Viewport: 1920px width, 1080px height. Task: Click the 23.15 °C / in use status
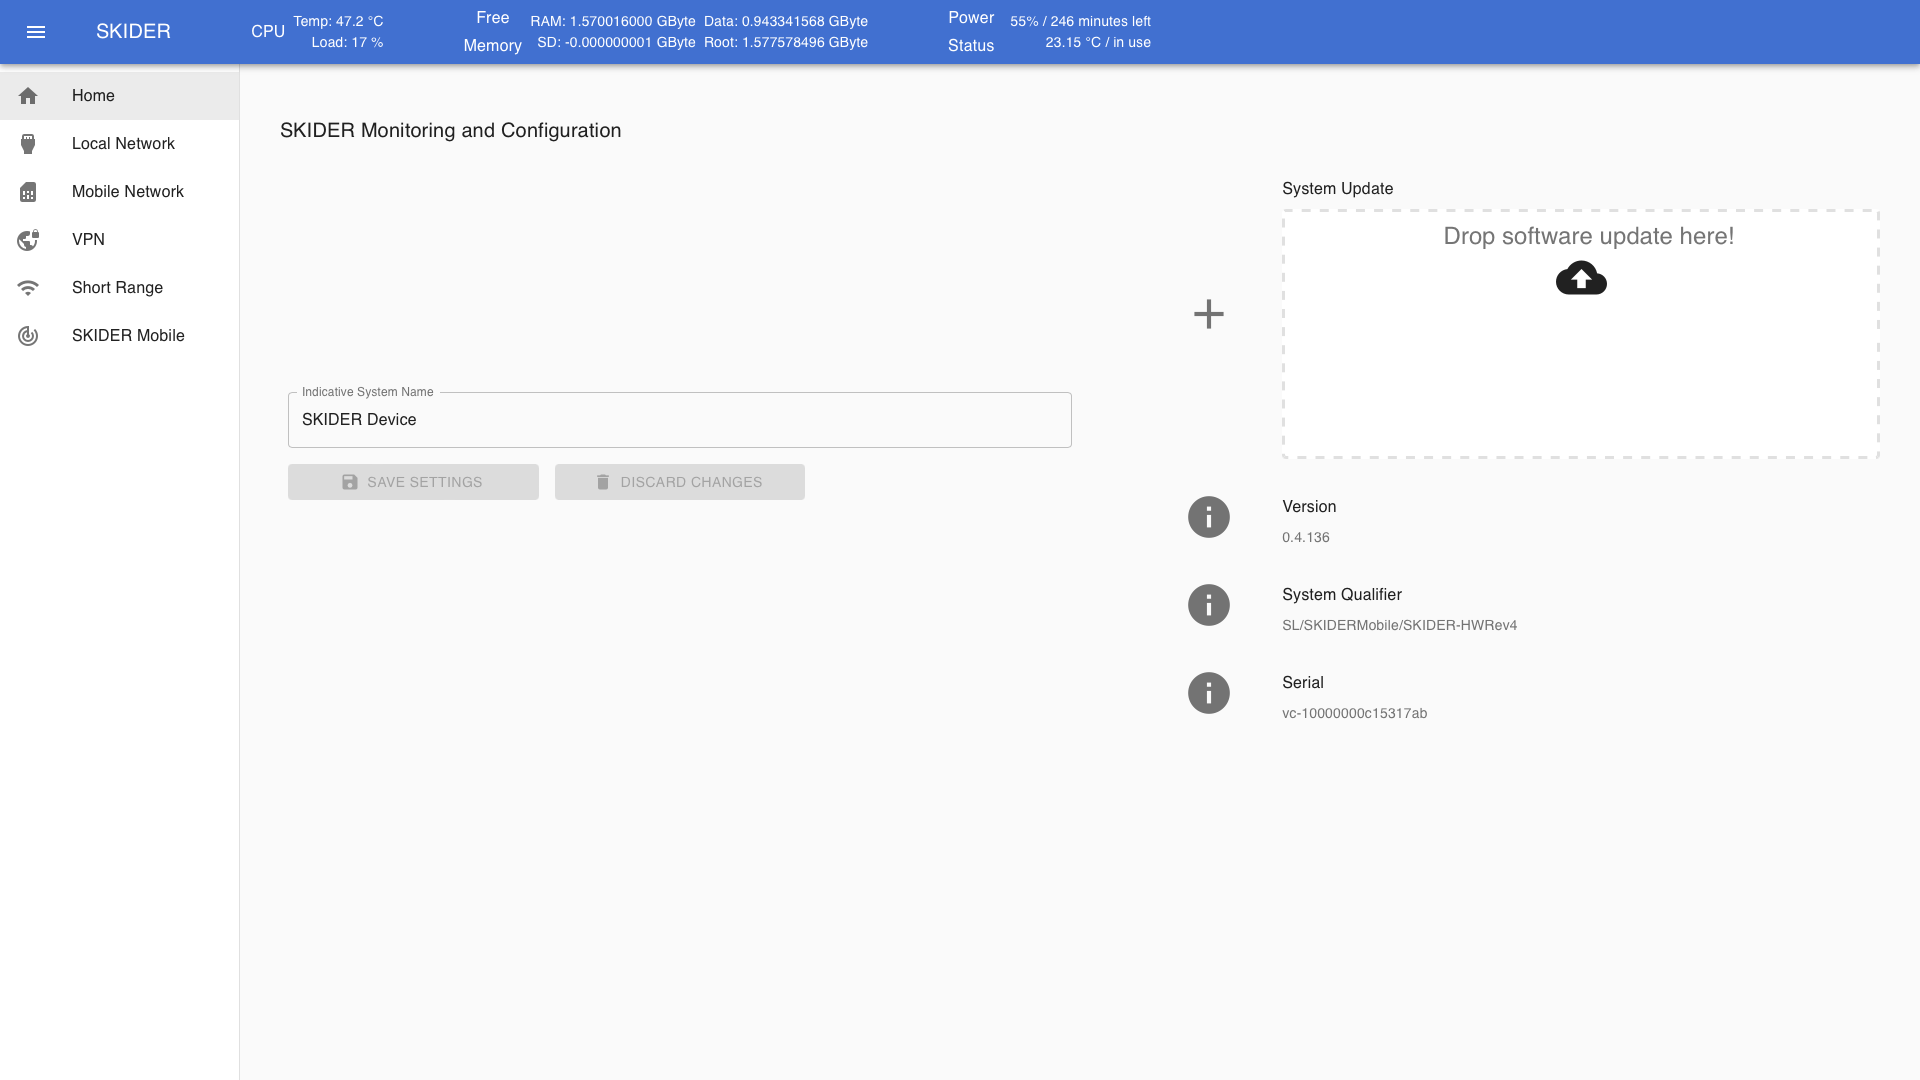pos(1098,43)
